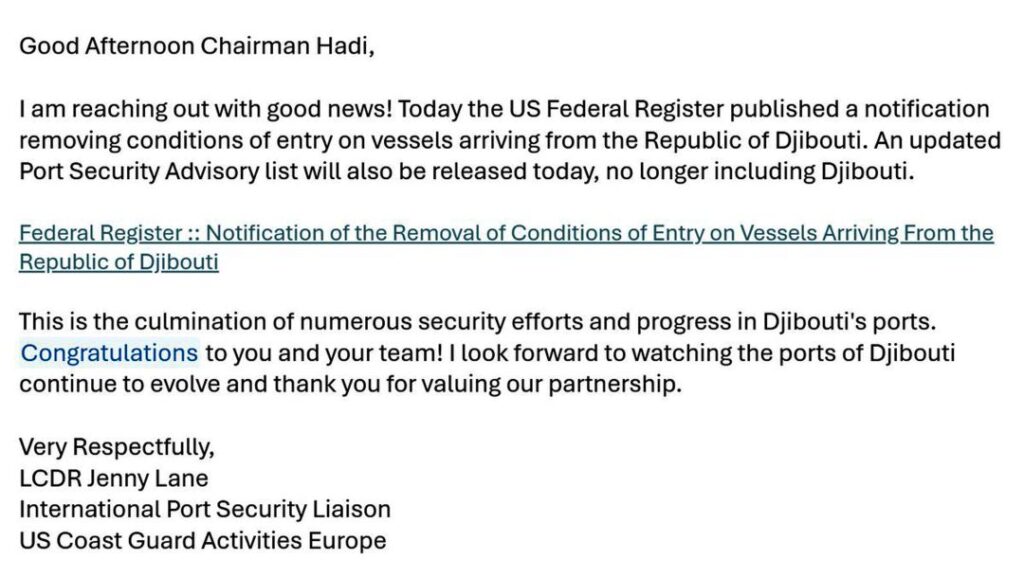
Task: Click the 'Very Respectfully,' closing line
Action: coord(117,447)
